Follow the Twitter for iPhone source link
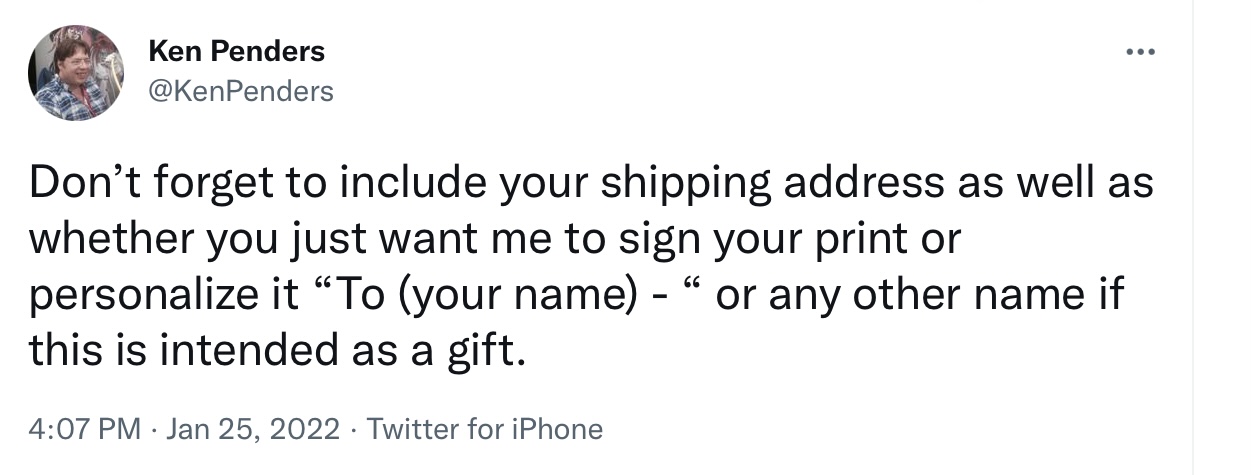This screenshot has height=475, width=1251. point(486,430)
